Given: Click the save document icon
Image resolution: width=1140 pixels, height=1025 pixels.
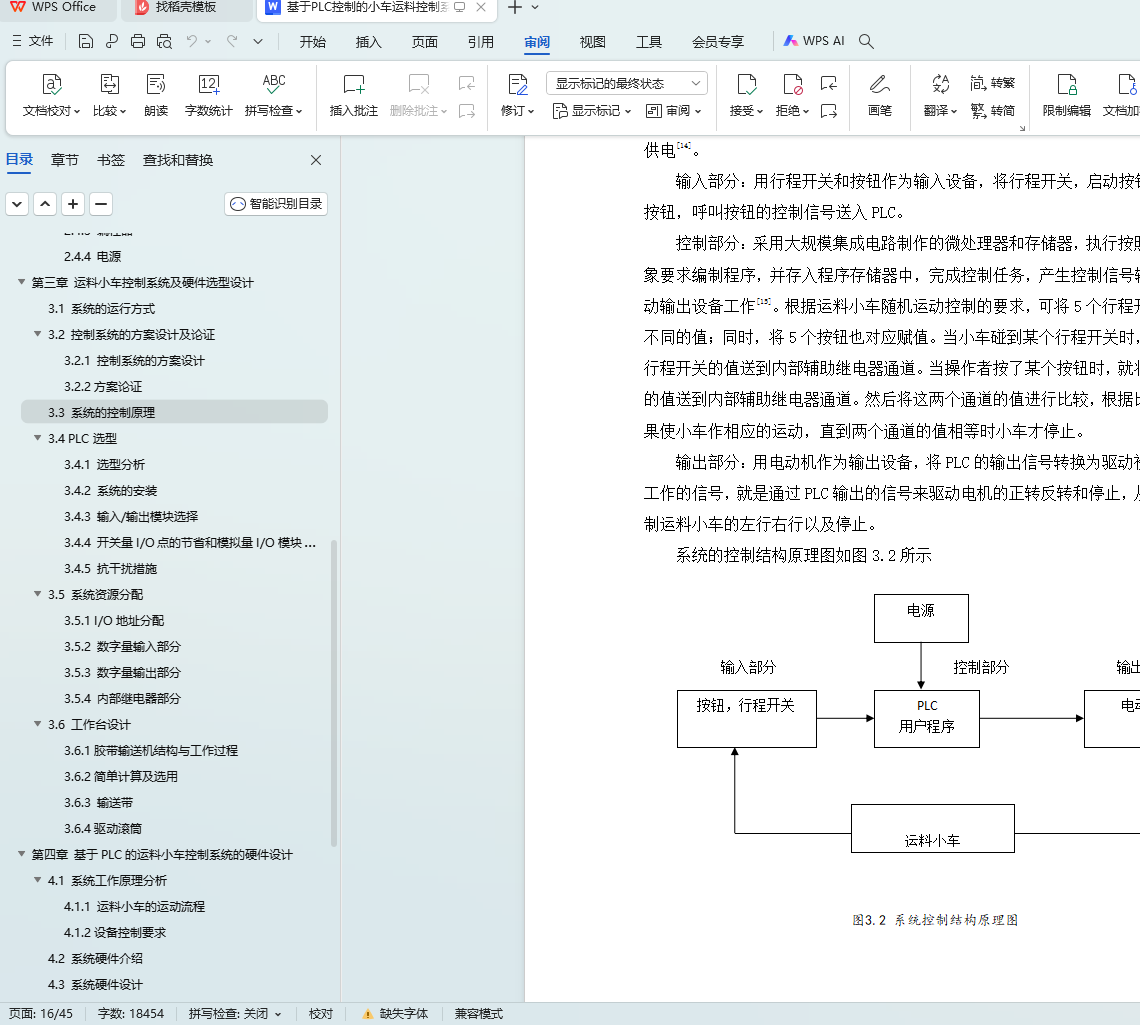Looking at the screenshot, I should click(x=86, y=41).
